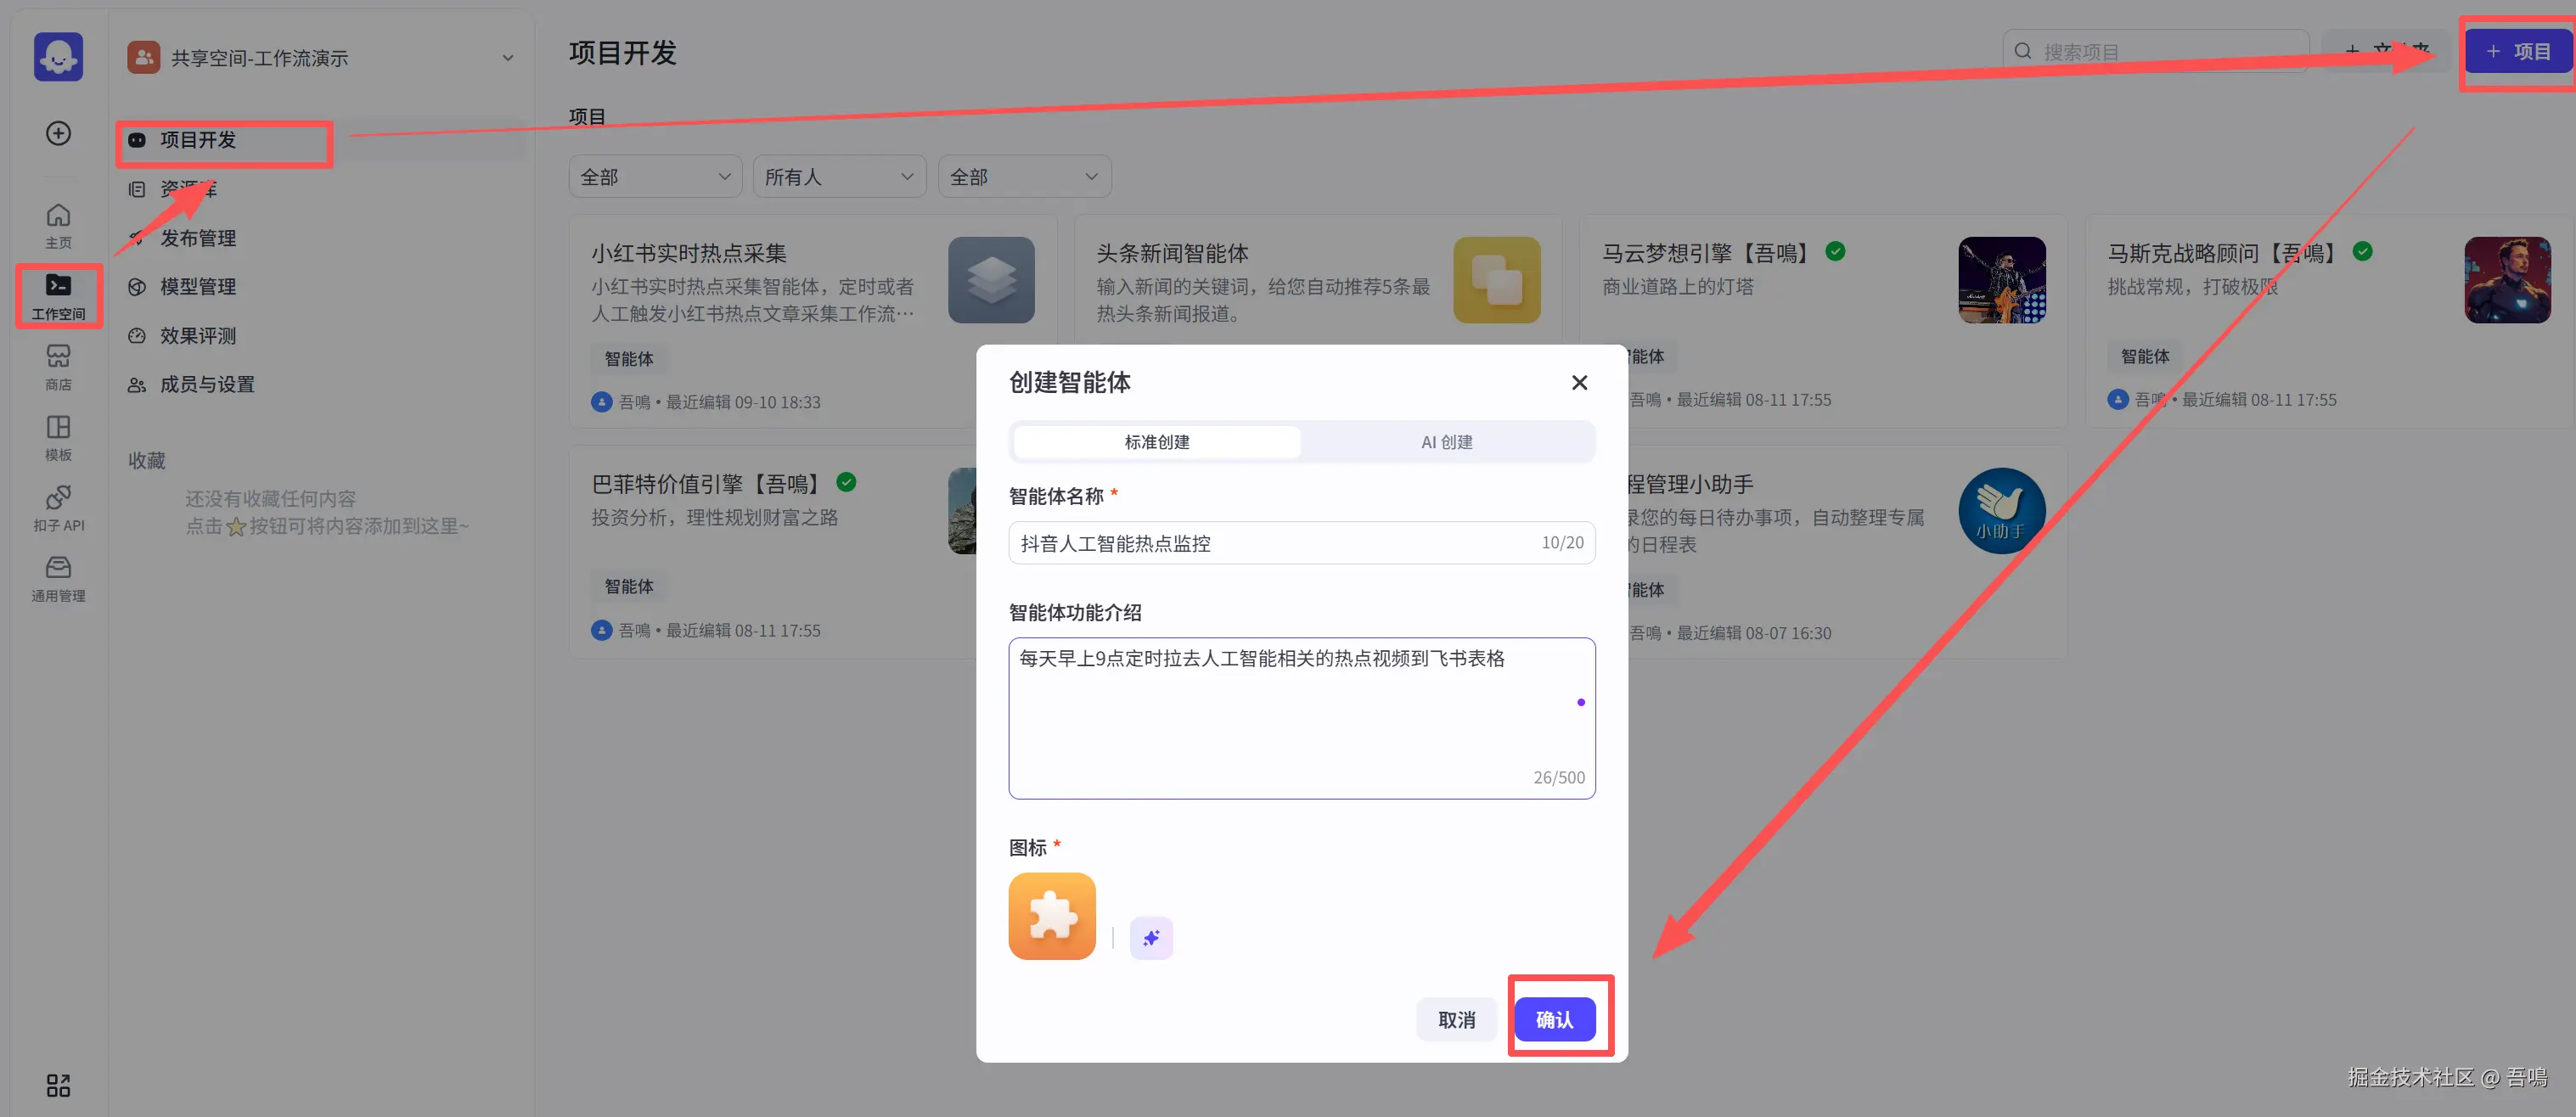Click the 智能体名称 input field
The width and height of the screenshot is (2576, 1117).
click(1270, 543)
